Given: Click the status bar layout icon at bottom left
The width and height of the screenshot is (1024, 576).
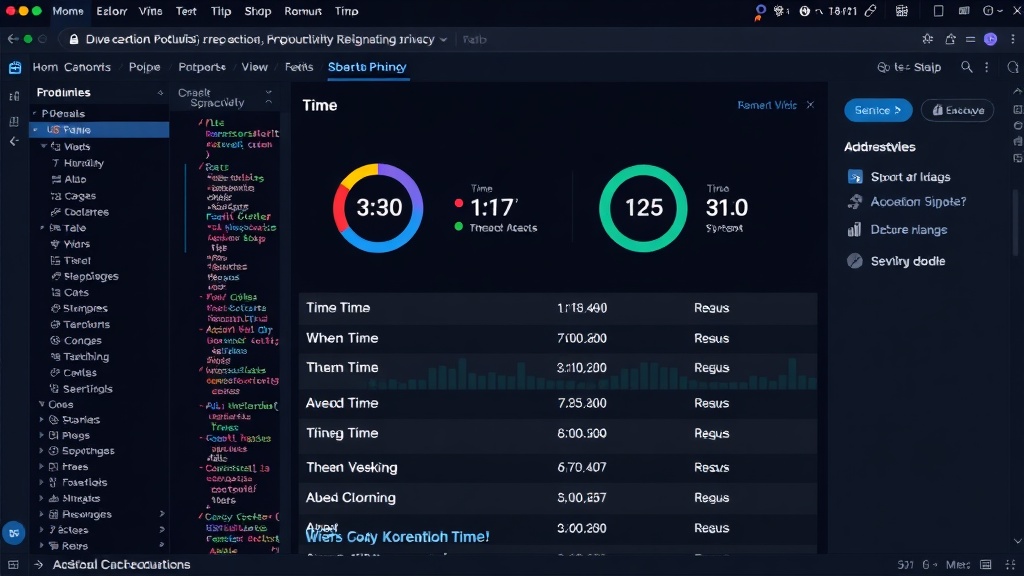Looking at the screenshot, I should (13, 564).
